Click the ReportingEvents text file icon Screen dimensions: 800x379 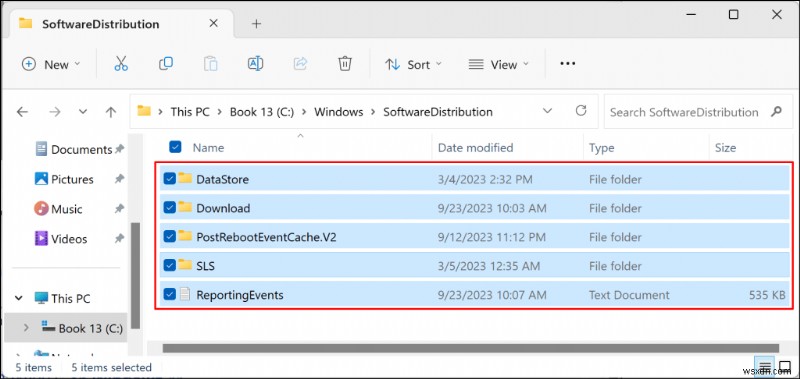185,294
